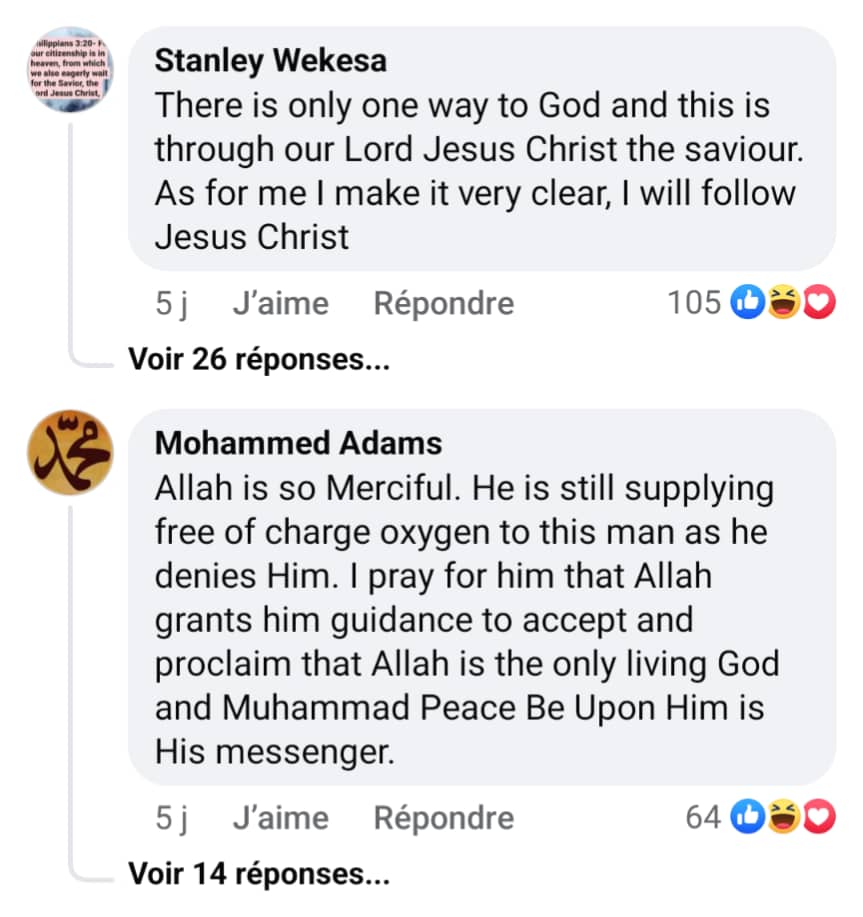This screenshot has height=917, width=863.
Task: Reply to Mohammed Adams' comment via Répondre
Action: click(x=443, y=818)
